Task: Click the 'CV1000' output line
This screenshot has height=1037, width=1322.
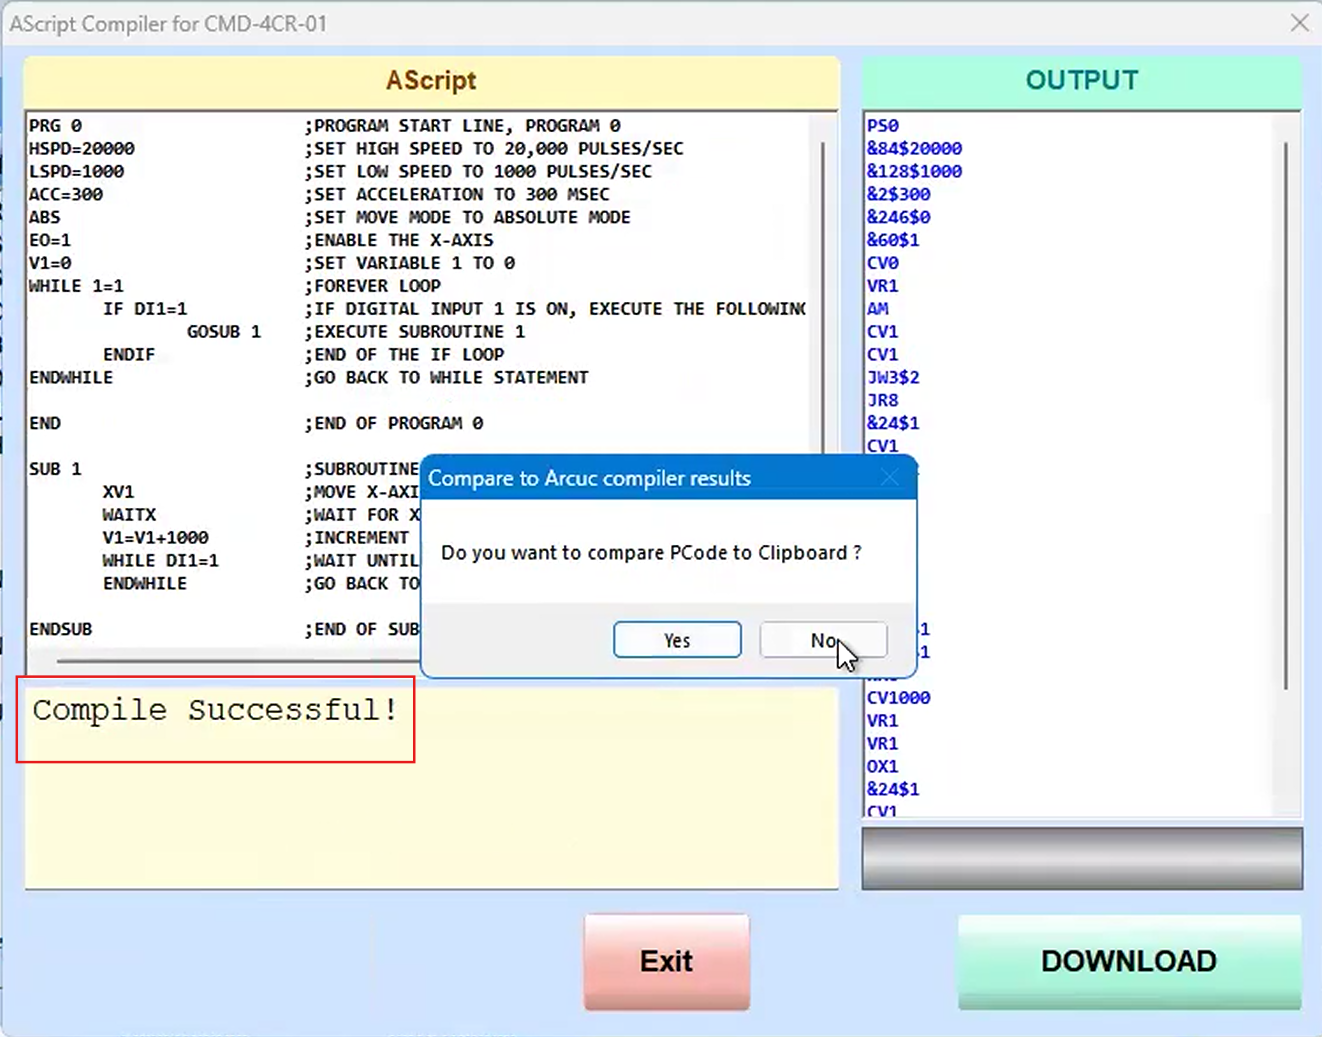Action: [x=899, y=698]
